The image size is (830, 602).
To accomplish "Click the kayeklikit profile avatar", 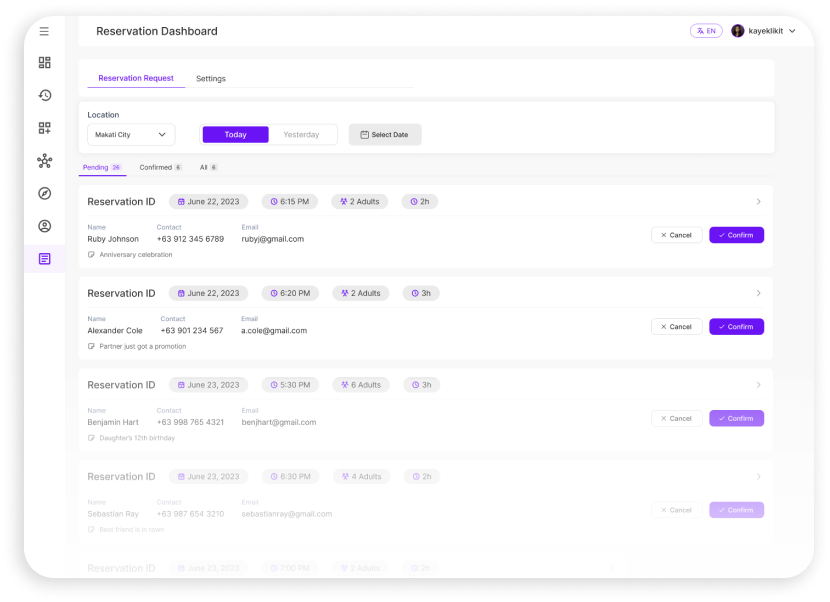I will tap(737, 31).
